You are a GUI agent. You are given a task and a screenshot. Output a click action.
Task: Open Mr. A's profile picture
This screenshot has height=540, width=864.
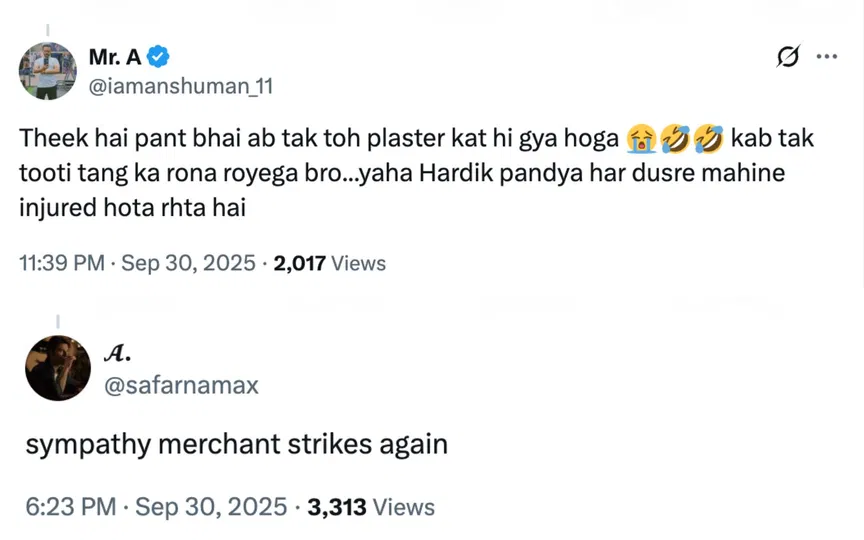point(48,71)
